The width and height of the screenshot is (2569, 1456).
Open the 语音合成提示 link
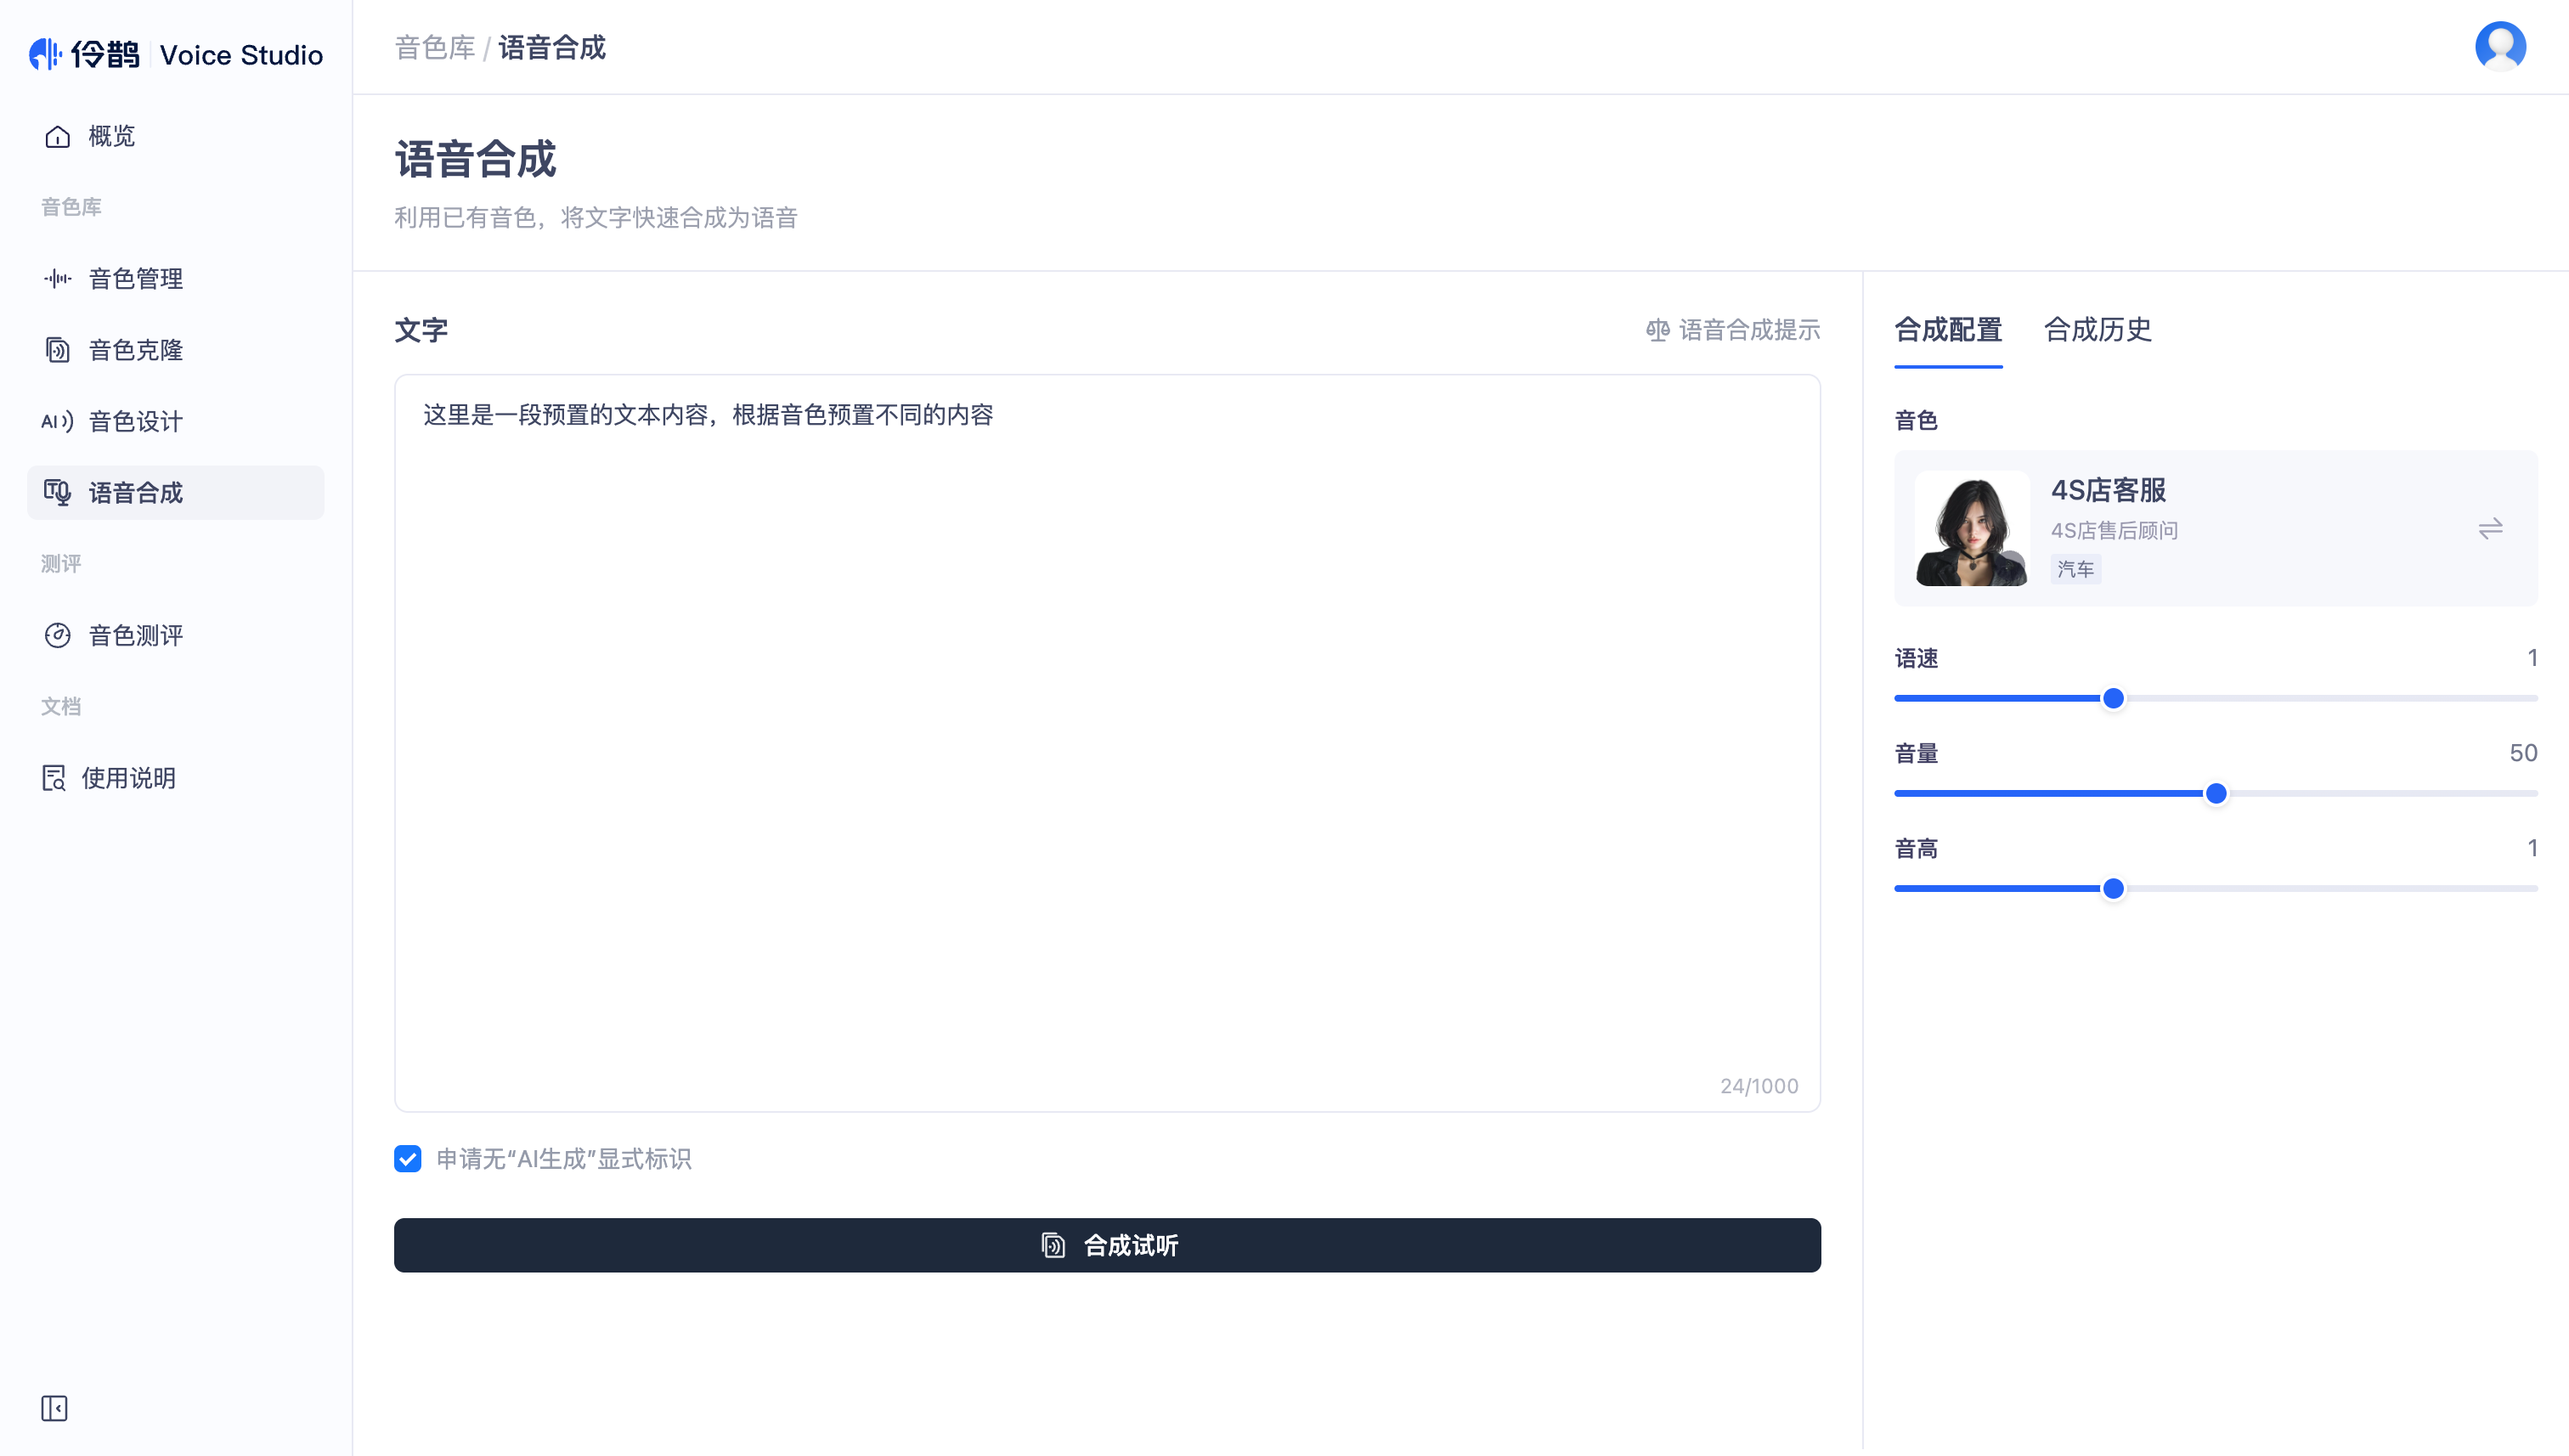(x=1733, y=330)
